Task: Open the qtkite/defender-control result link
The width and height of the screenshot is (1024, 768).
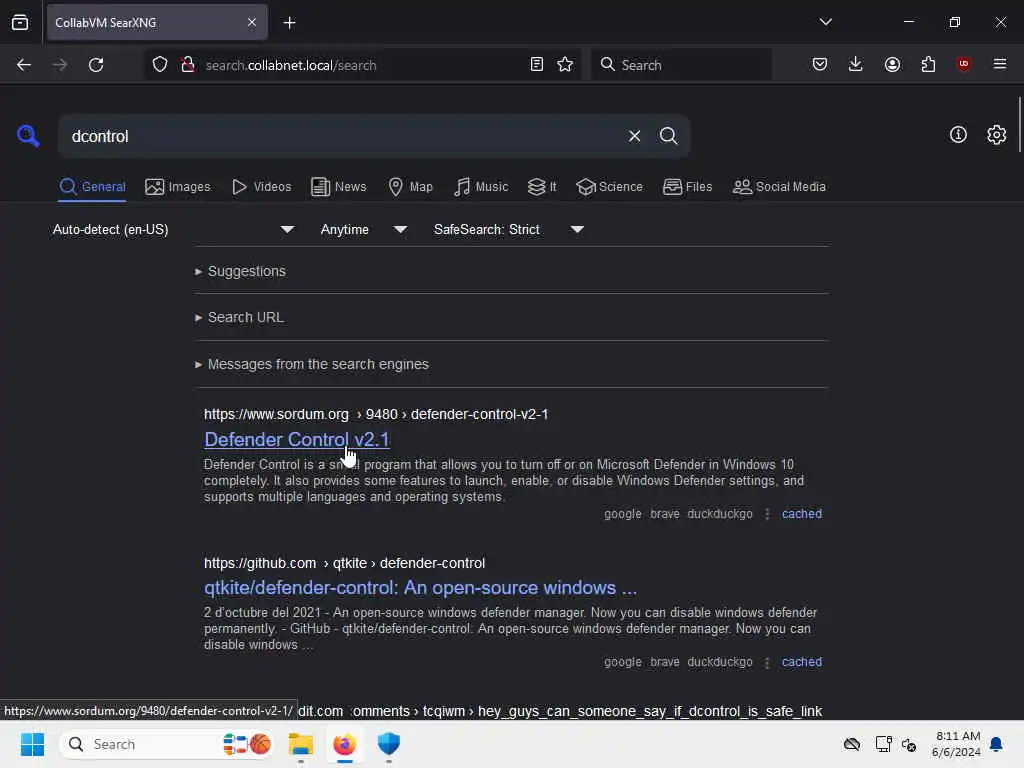Action: 420,588
